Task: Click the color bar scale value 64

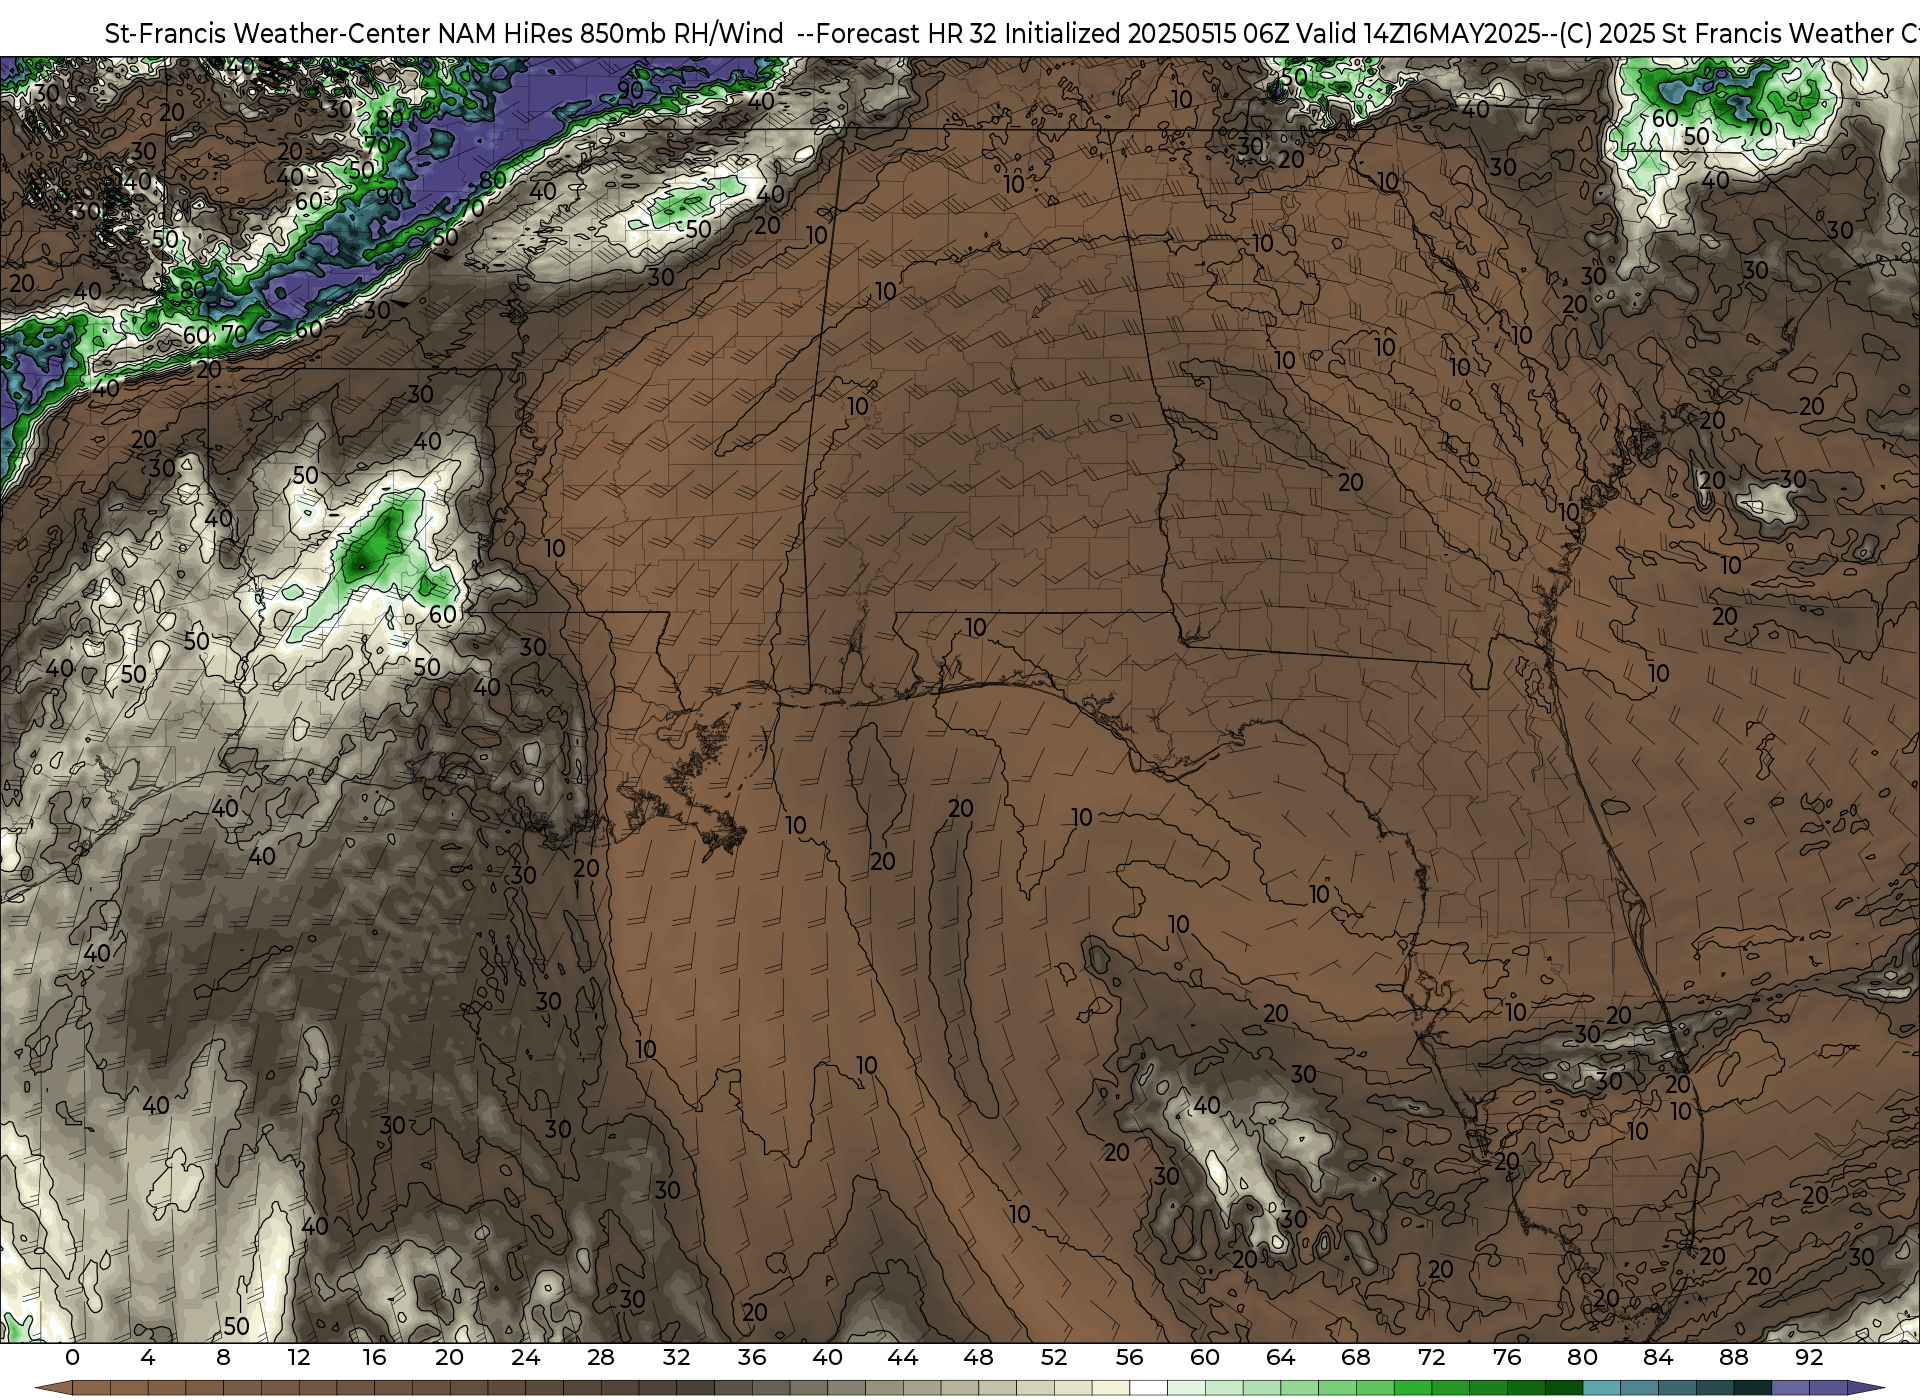Action: [1280, 1357]
